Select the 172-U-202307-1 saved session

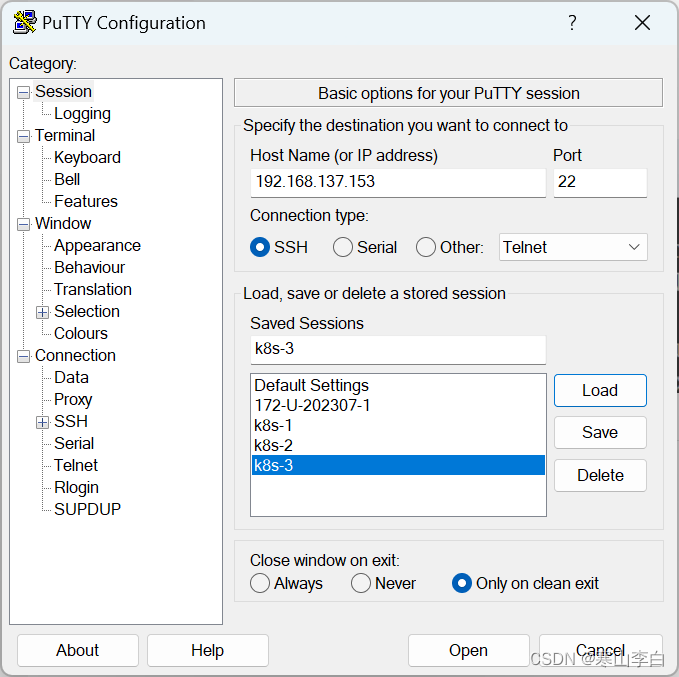[398, 405]
